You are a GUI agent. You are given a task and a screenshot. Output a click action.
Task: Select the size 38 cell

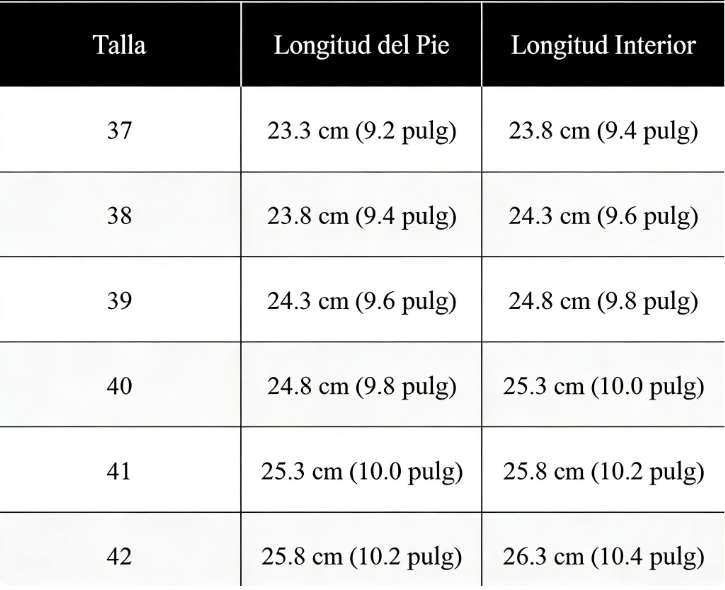pyautogui.click(x=119, y=216)
